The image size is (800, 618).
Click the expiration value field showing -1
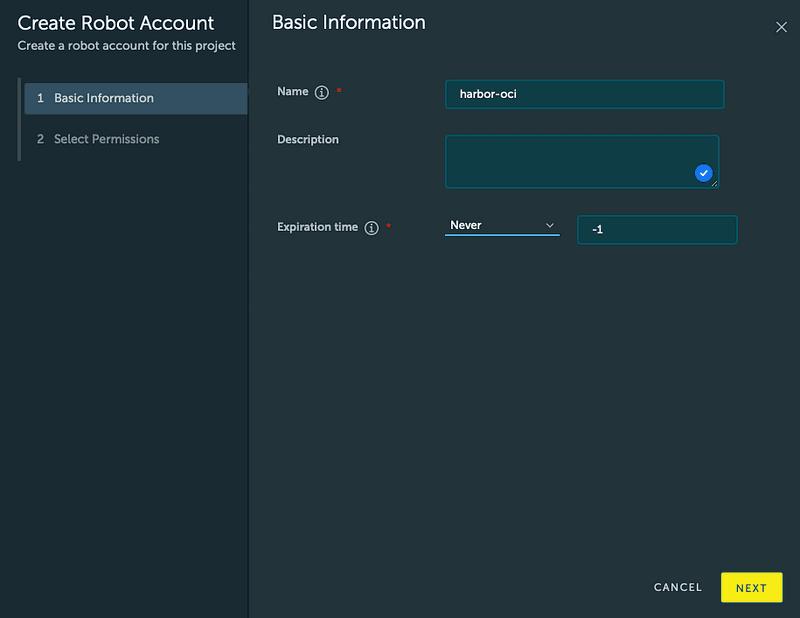click(x=657, y=230)
